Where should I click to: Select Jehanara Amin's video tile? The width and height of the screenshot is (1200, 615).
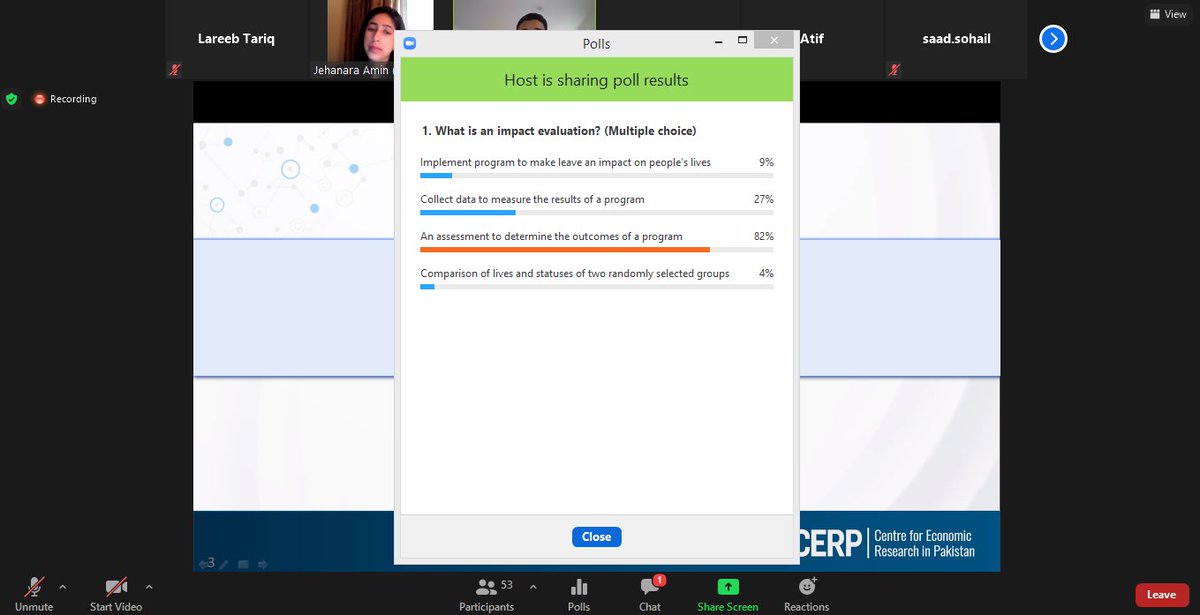(x=360, y=39)
